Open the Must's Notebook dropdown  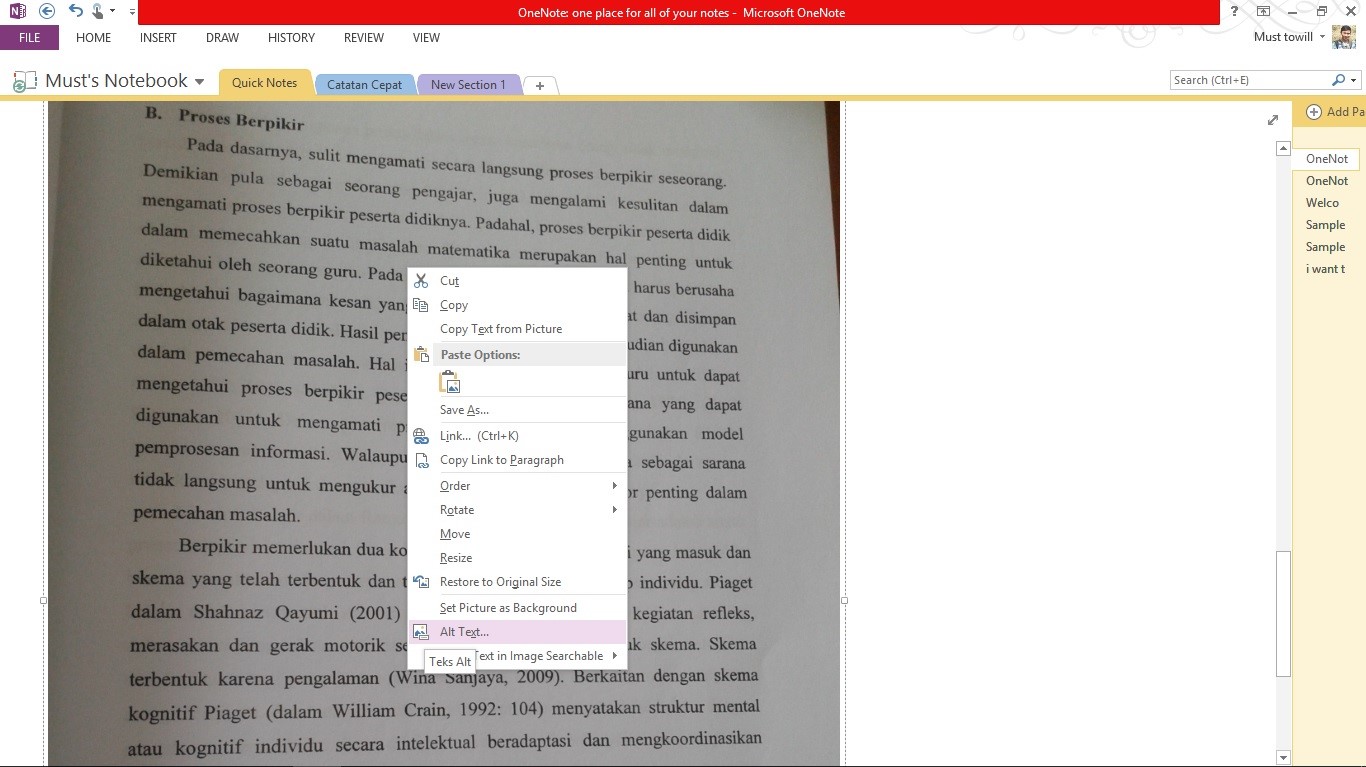pos(198,81)
